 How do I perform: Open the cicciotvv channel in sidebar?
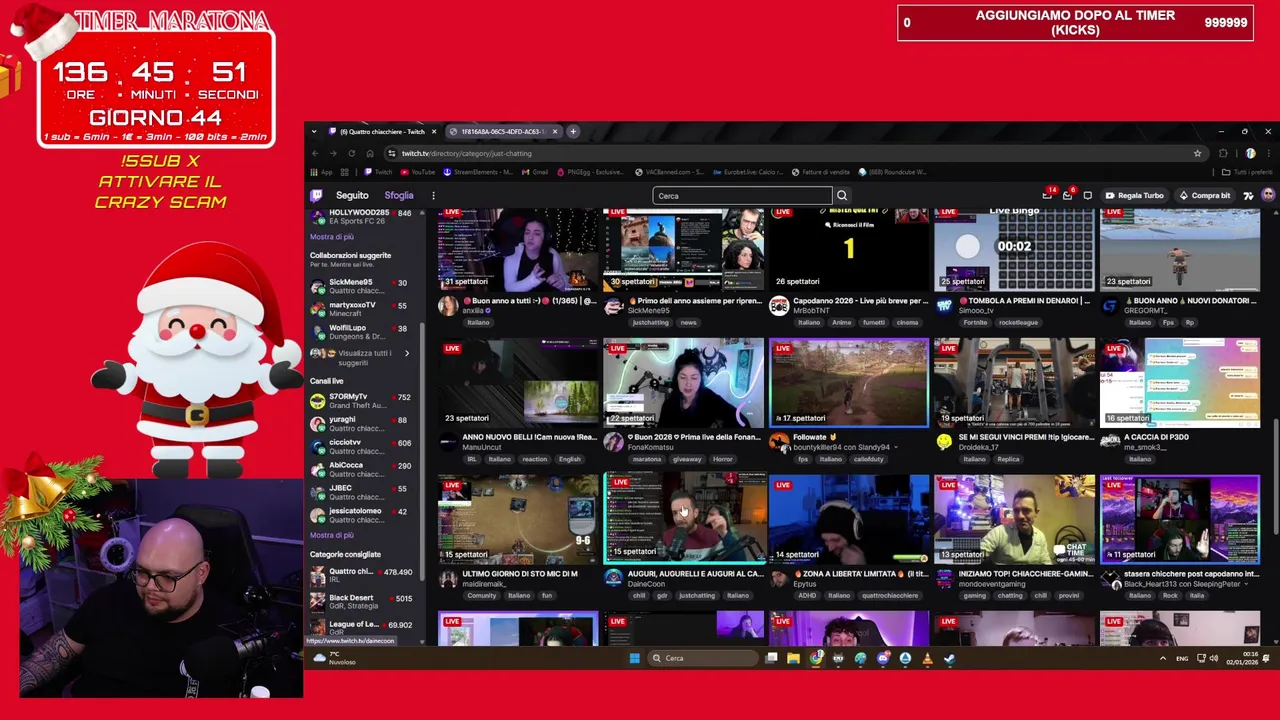click(360, 446)
